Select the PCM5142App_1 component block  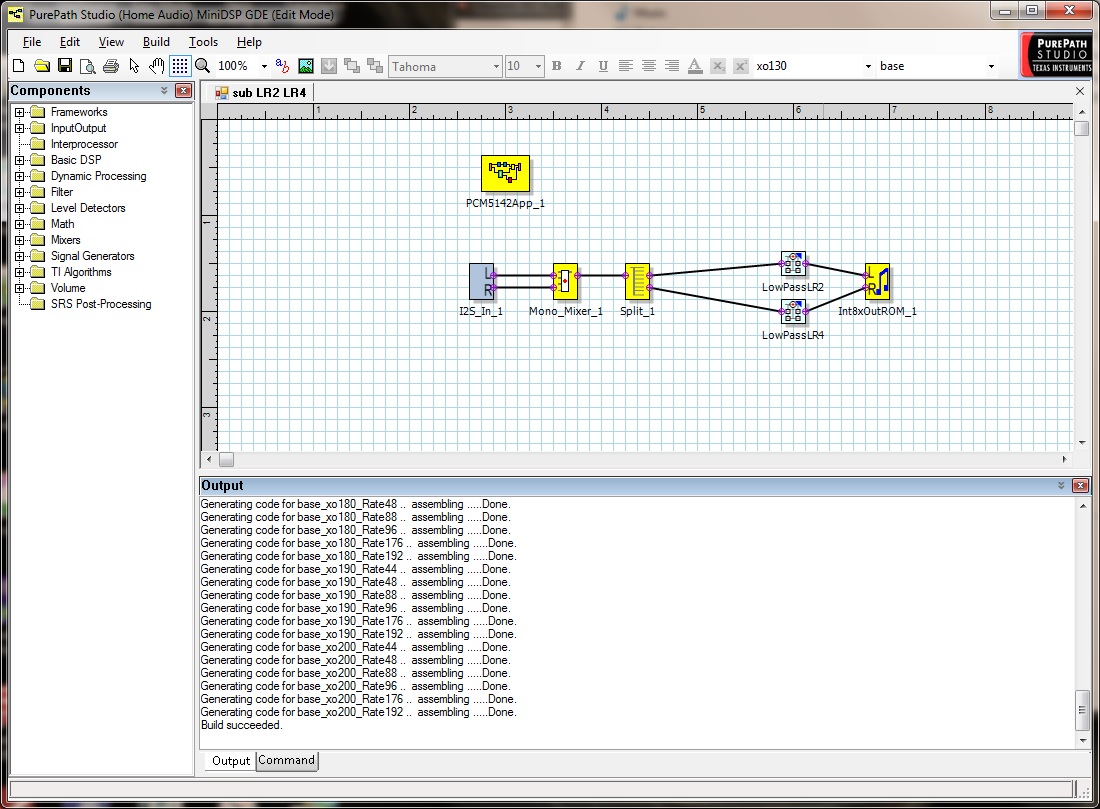click(x=505, y=173)
